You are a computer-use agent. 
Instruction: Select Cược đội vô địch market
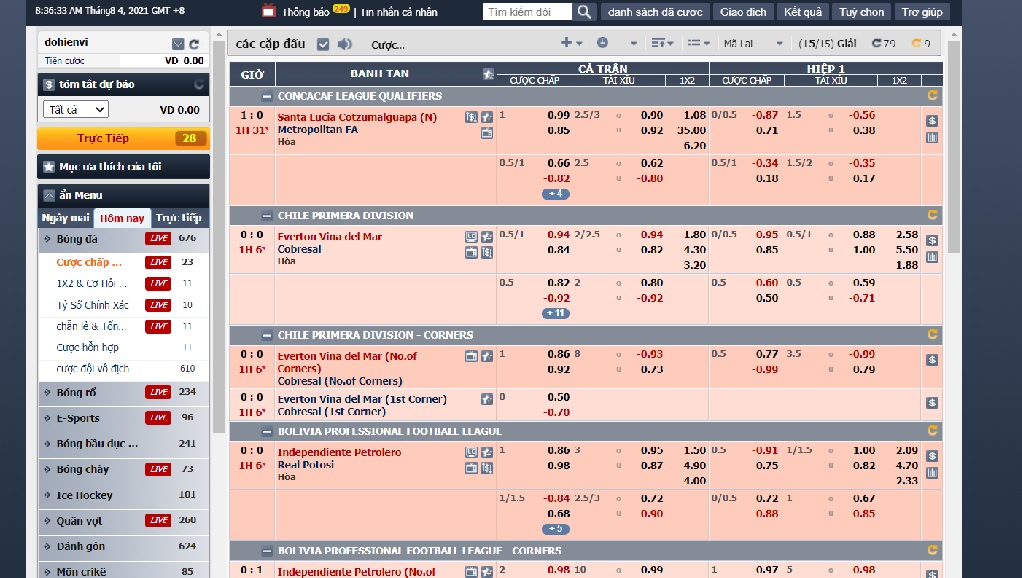tap(93, 368)
